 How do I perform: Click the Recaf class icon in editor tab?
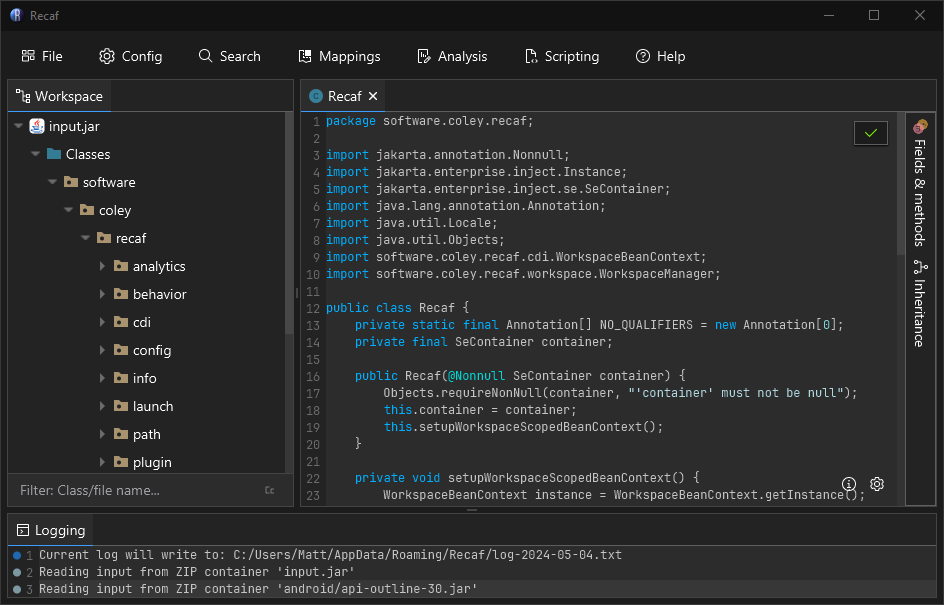316,96
